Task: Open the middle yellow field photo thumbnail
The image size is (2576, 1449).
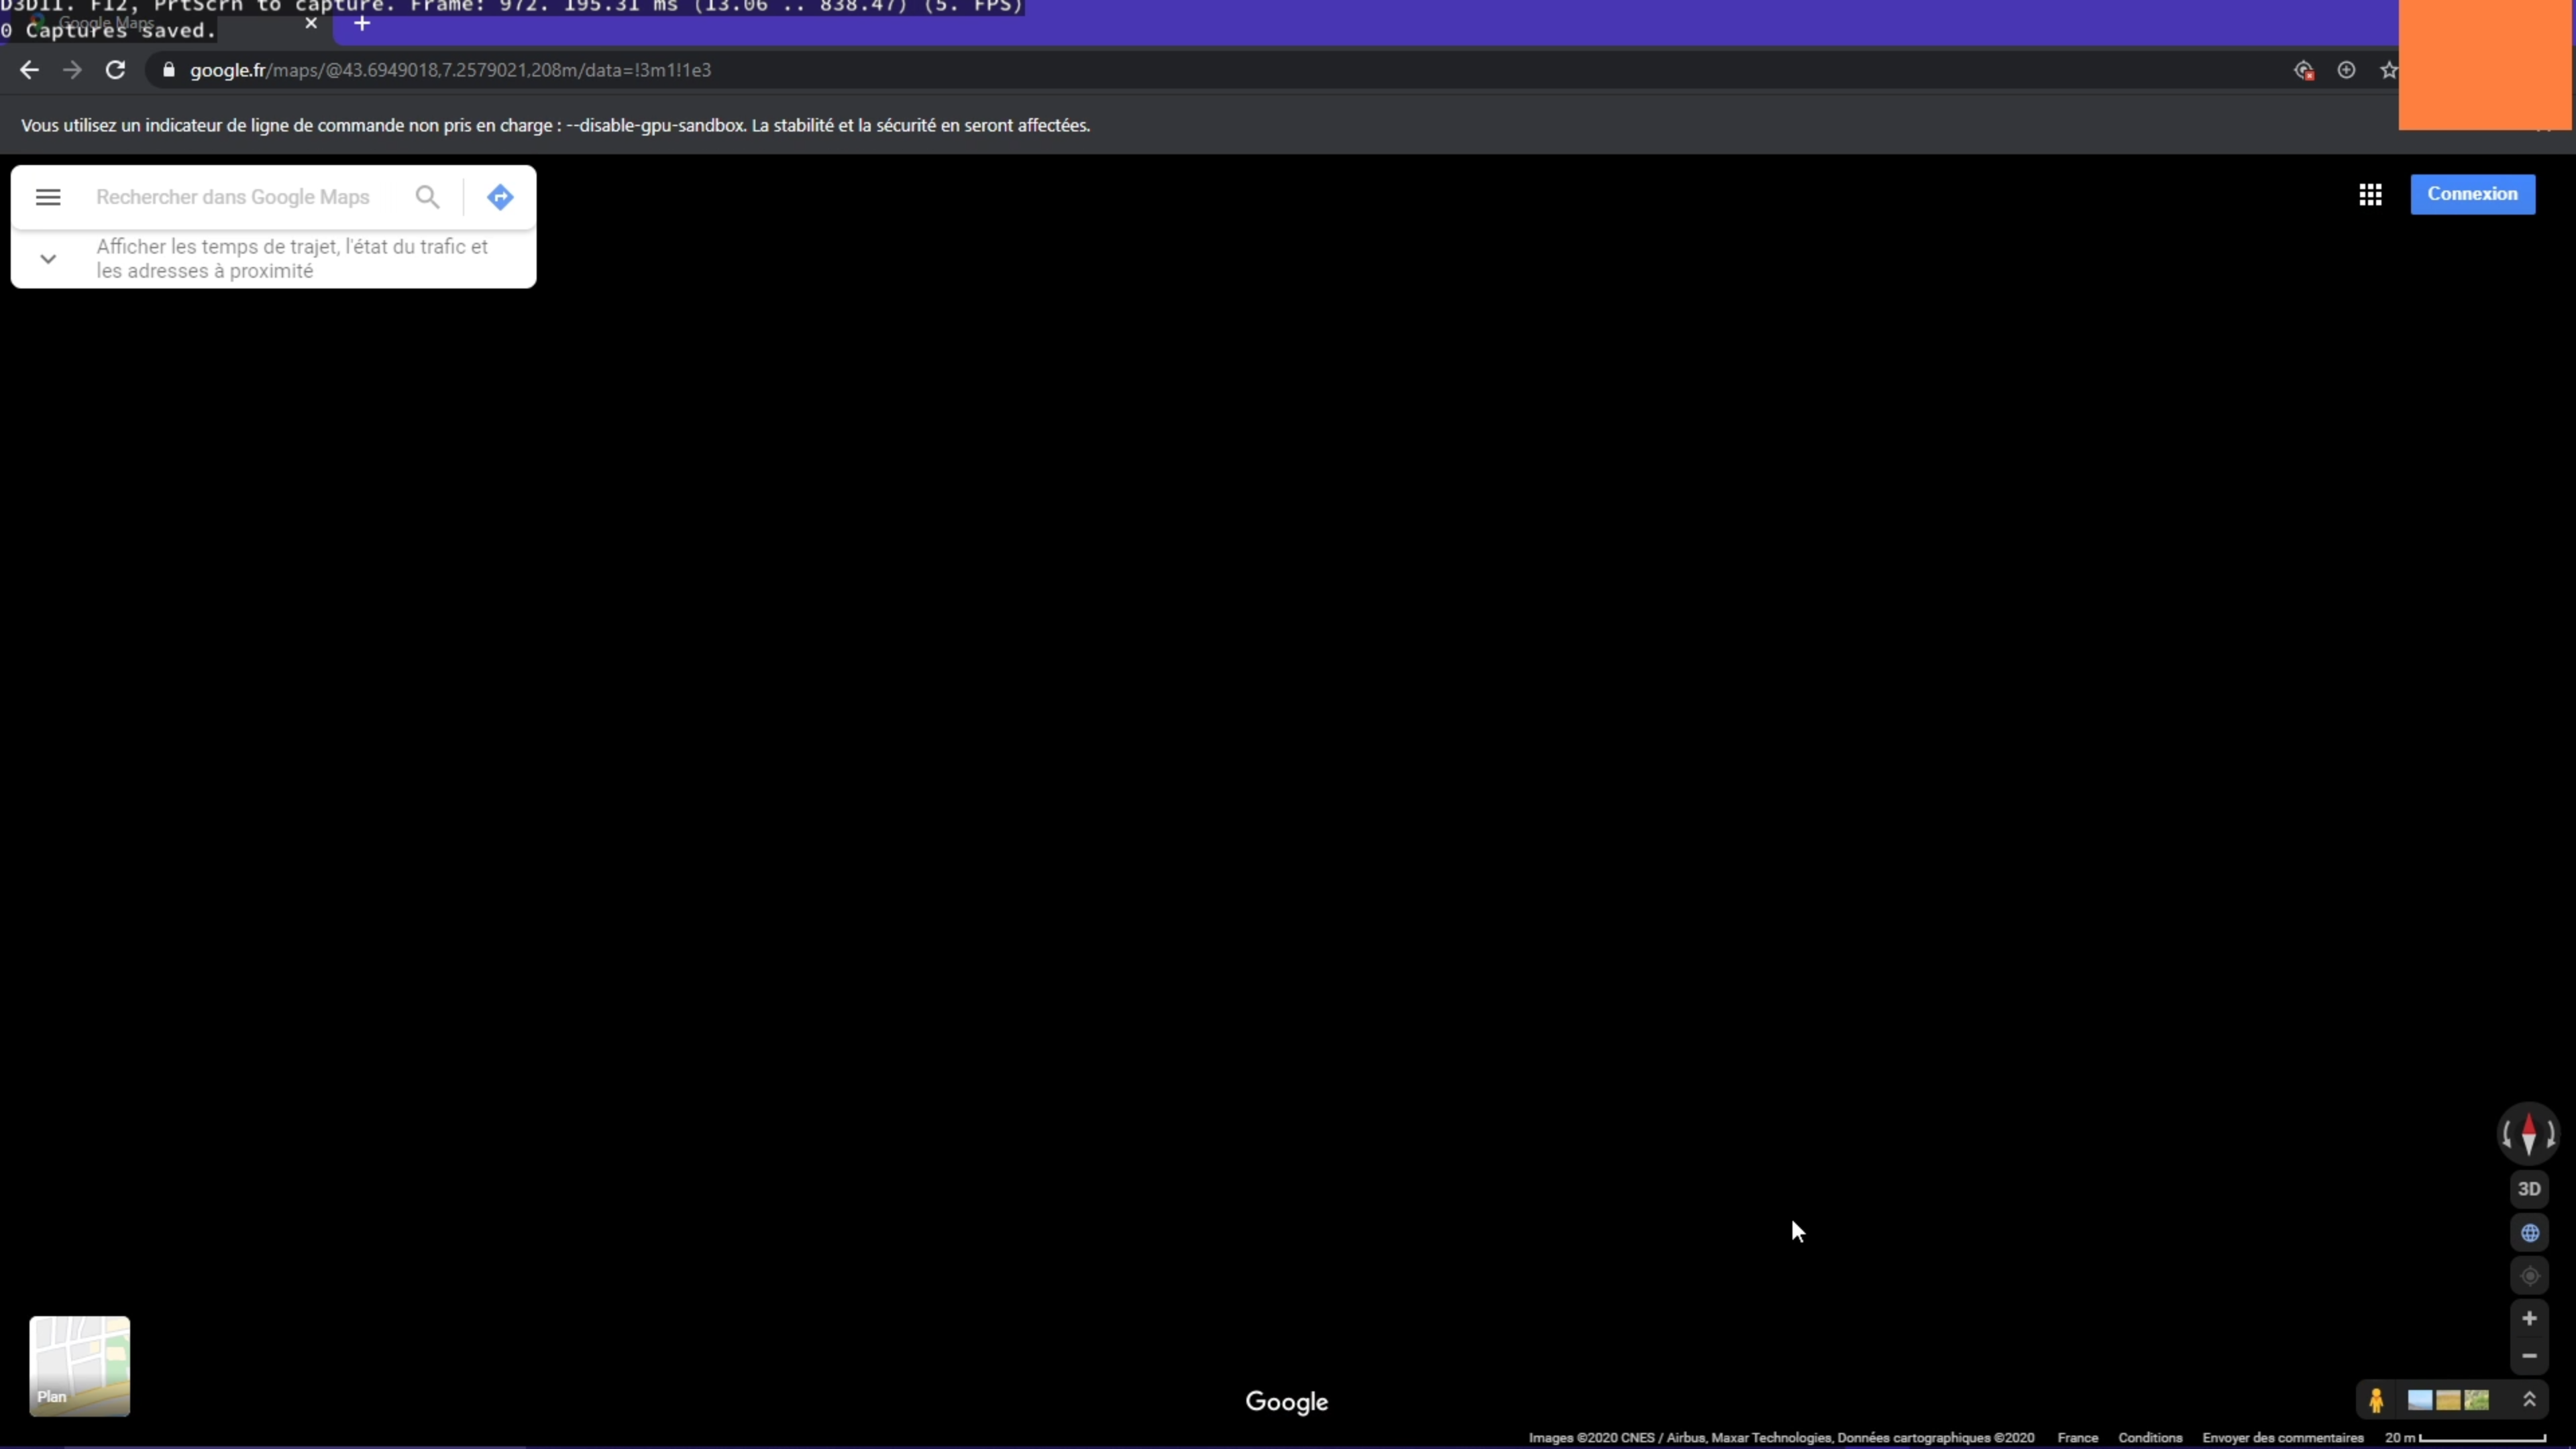Action: point(2448,1400)
